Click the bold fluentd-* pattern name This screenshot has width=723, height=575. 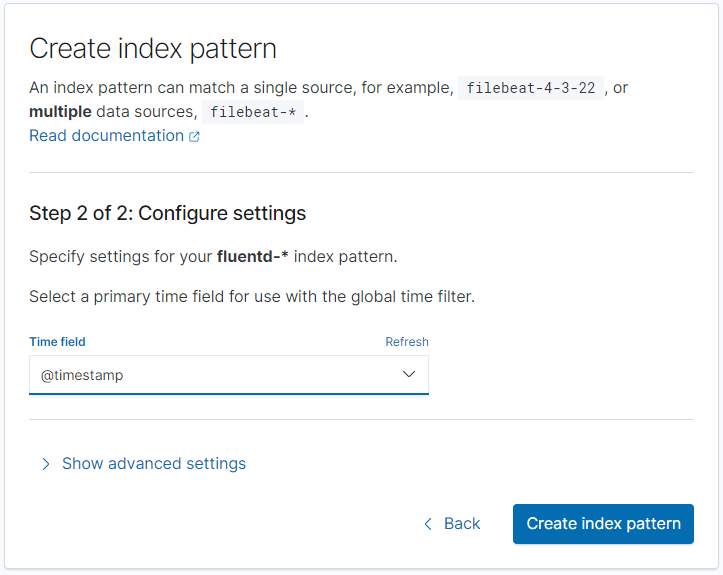click(x=253, y=257)
